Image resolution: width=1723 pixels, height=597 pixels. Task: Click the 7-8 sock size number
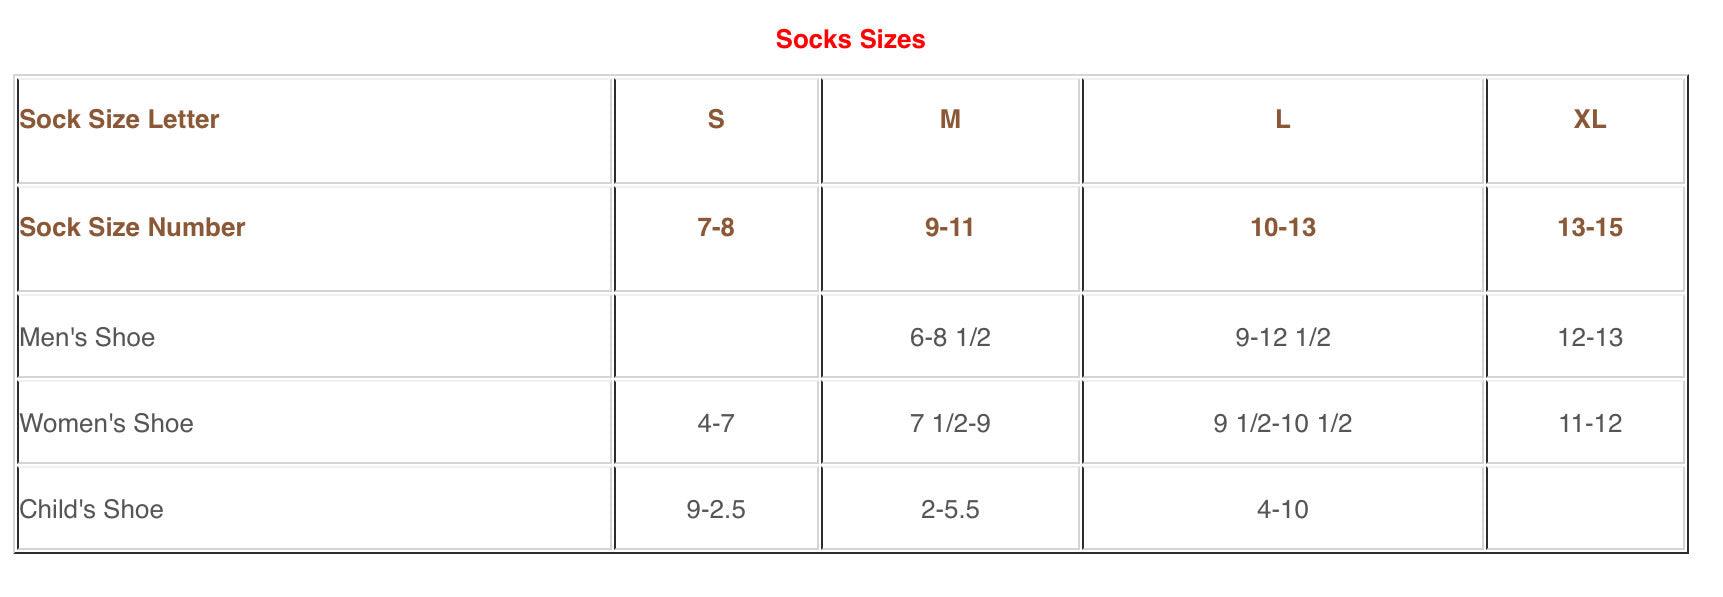point(716,228)
